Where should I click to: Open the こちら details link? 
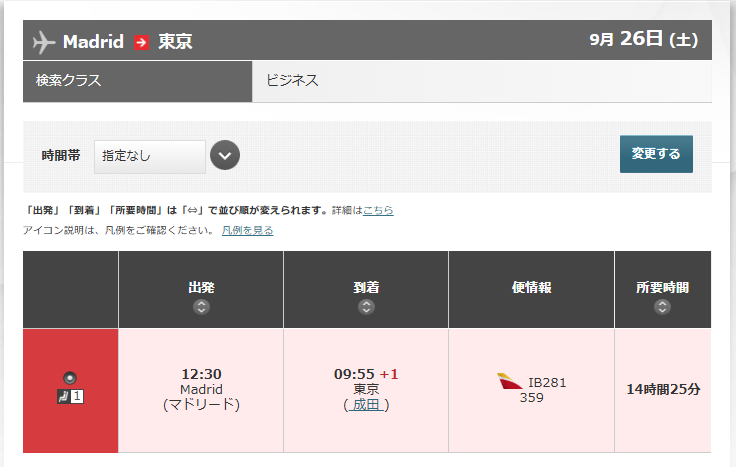coord(378,211)
